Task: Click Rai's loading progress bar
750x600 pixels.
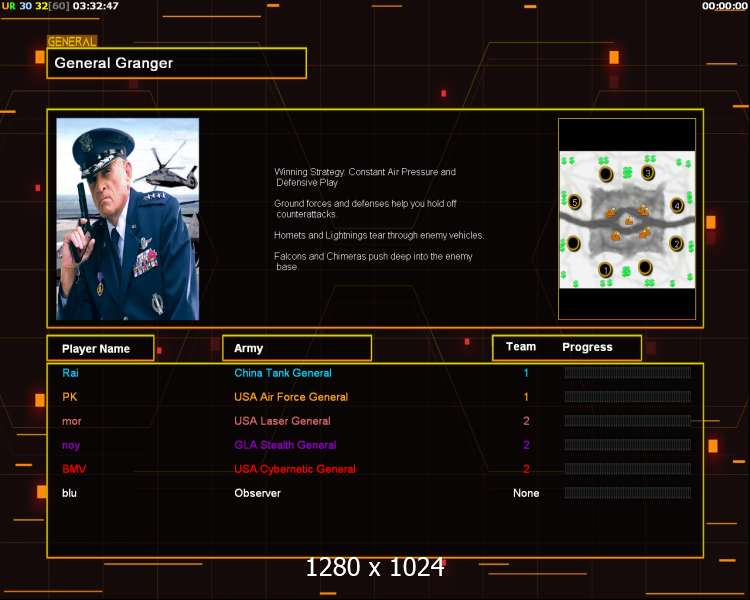Action: [x=628, y=373]
